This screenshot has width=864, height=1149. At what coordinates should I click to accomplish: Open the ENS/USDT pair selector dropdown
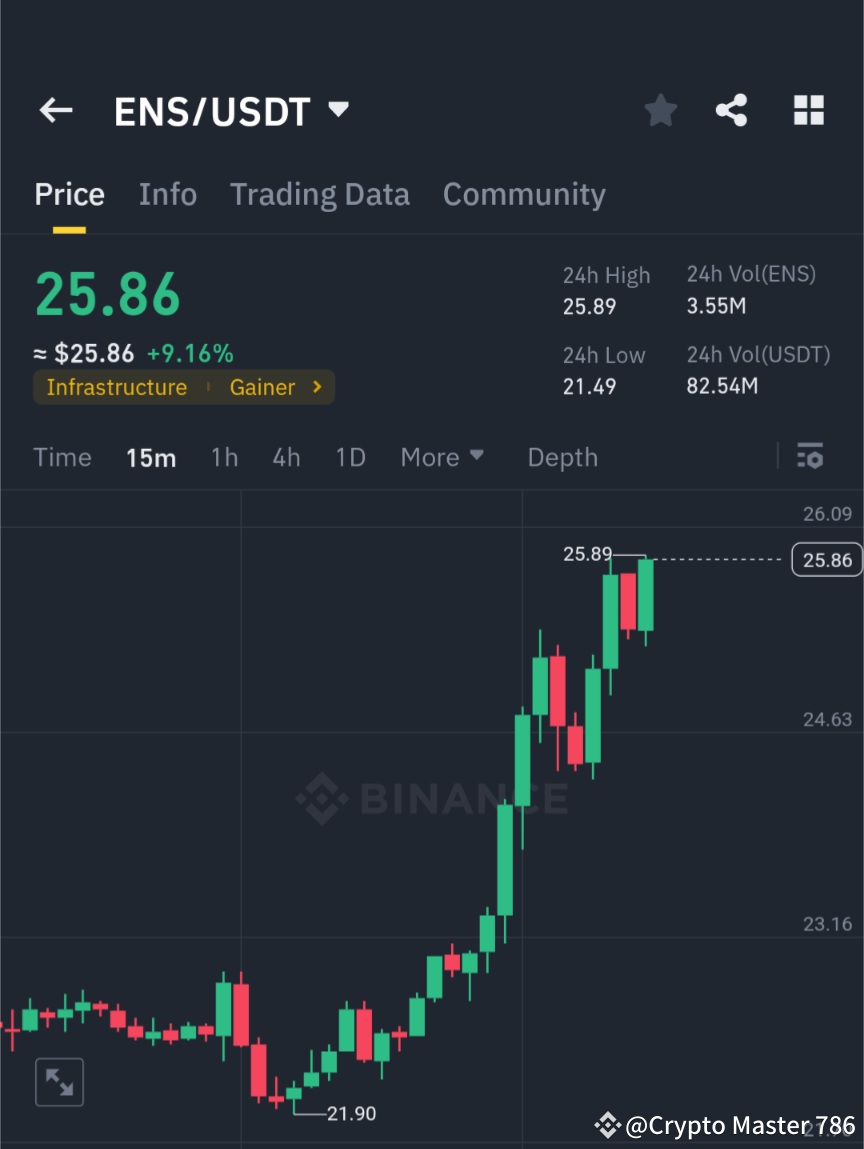point(338,110)
